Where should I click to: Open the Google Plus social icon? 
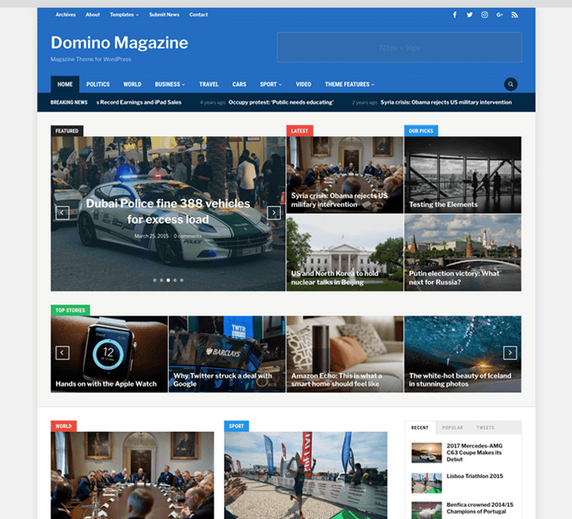click(499, 15)
